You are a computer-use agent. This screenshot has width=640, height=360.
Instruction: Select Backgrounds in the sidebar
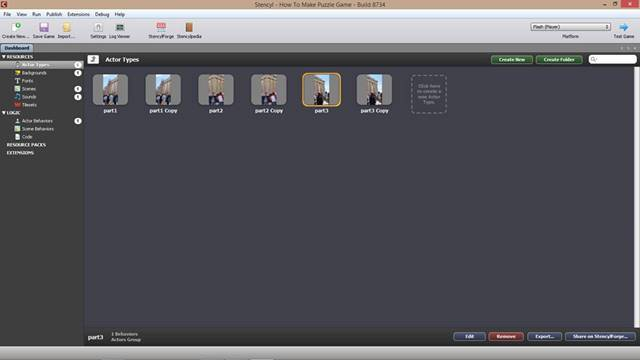(x=34, y=73)
